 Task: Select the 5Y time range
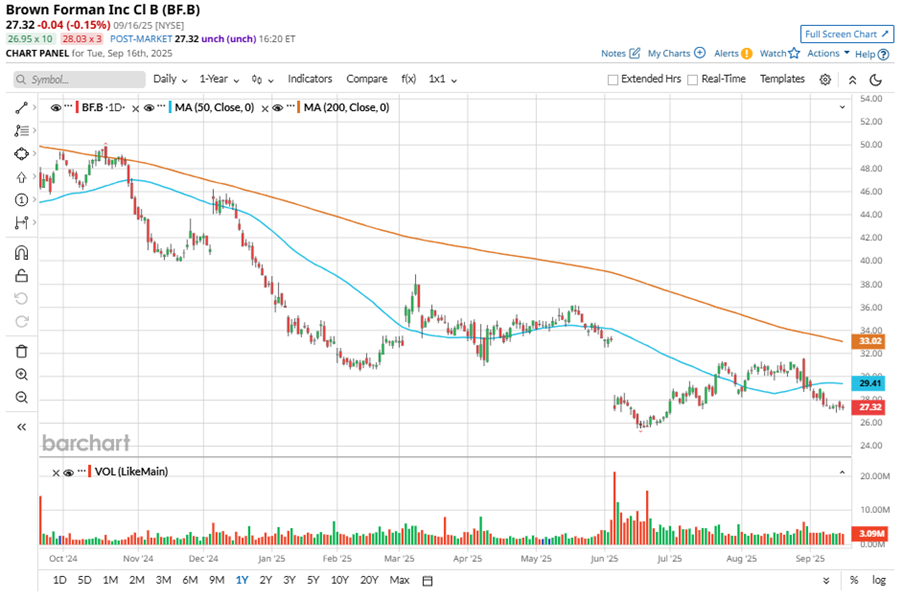tap(313, 580)
